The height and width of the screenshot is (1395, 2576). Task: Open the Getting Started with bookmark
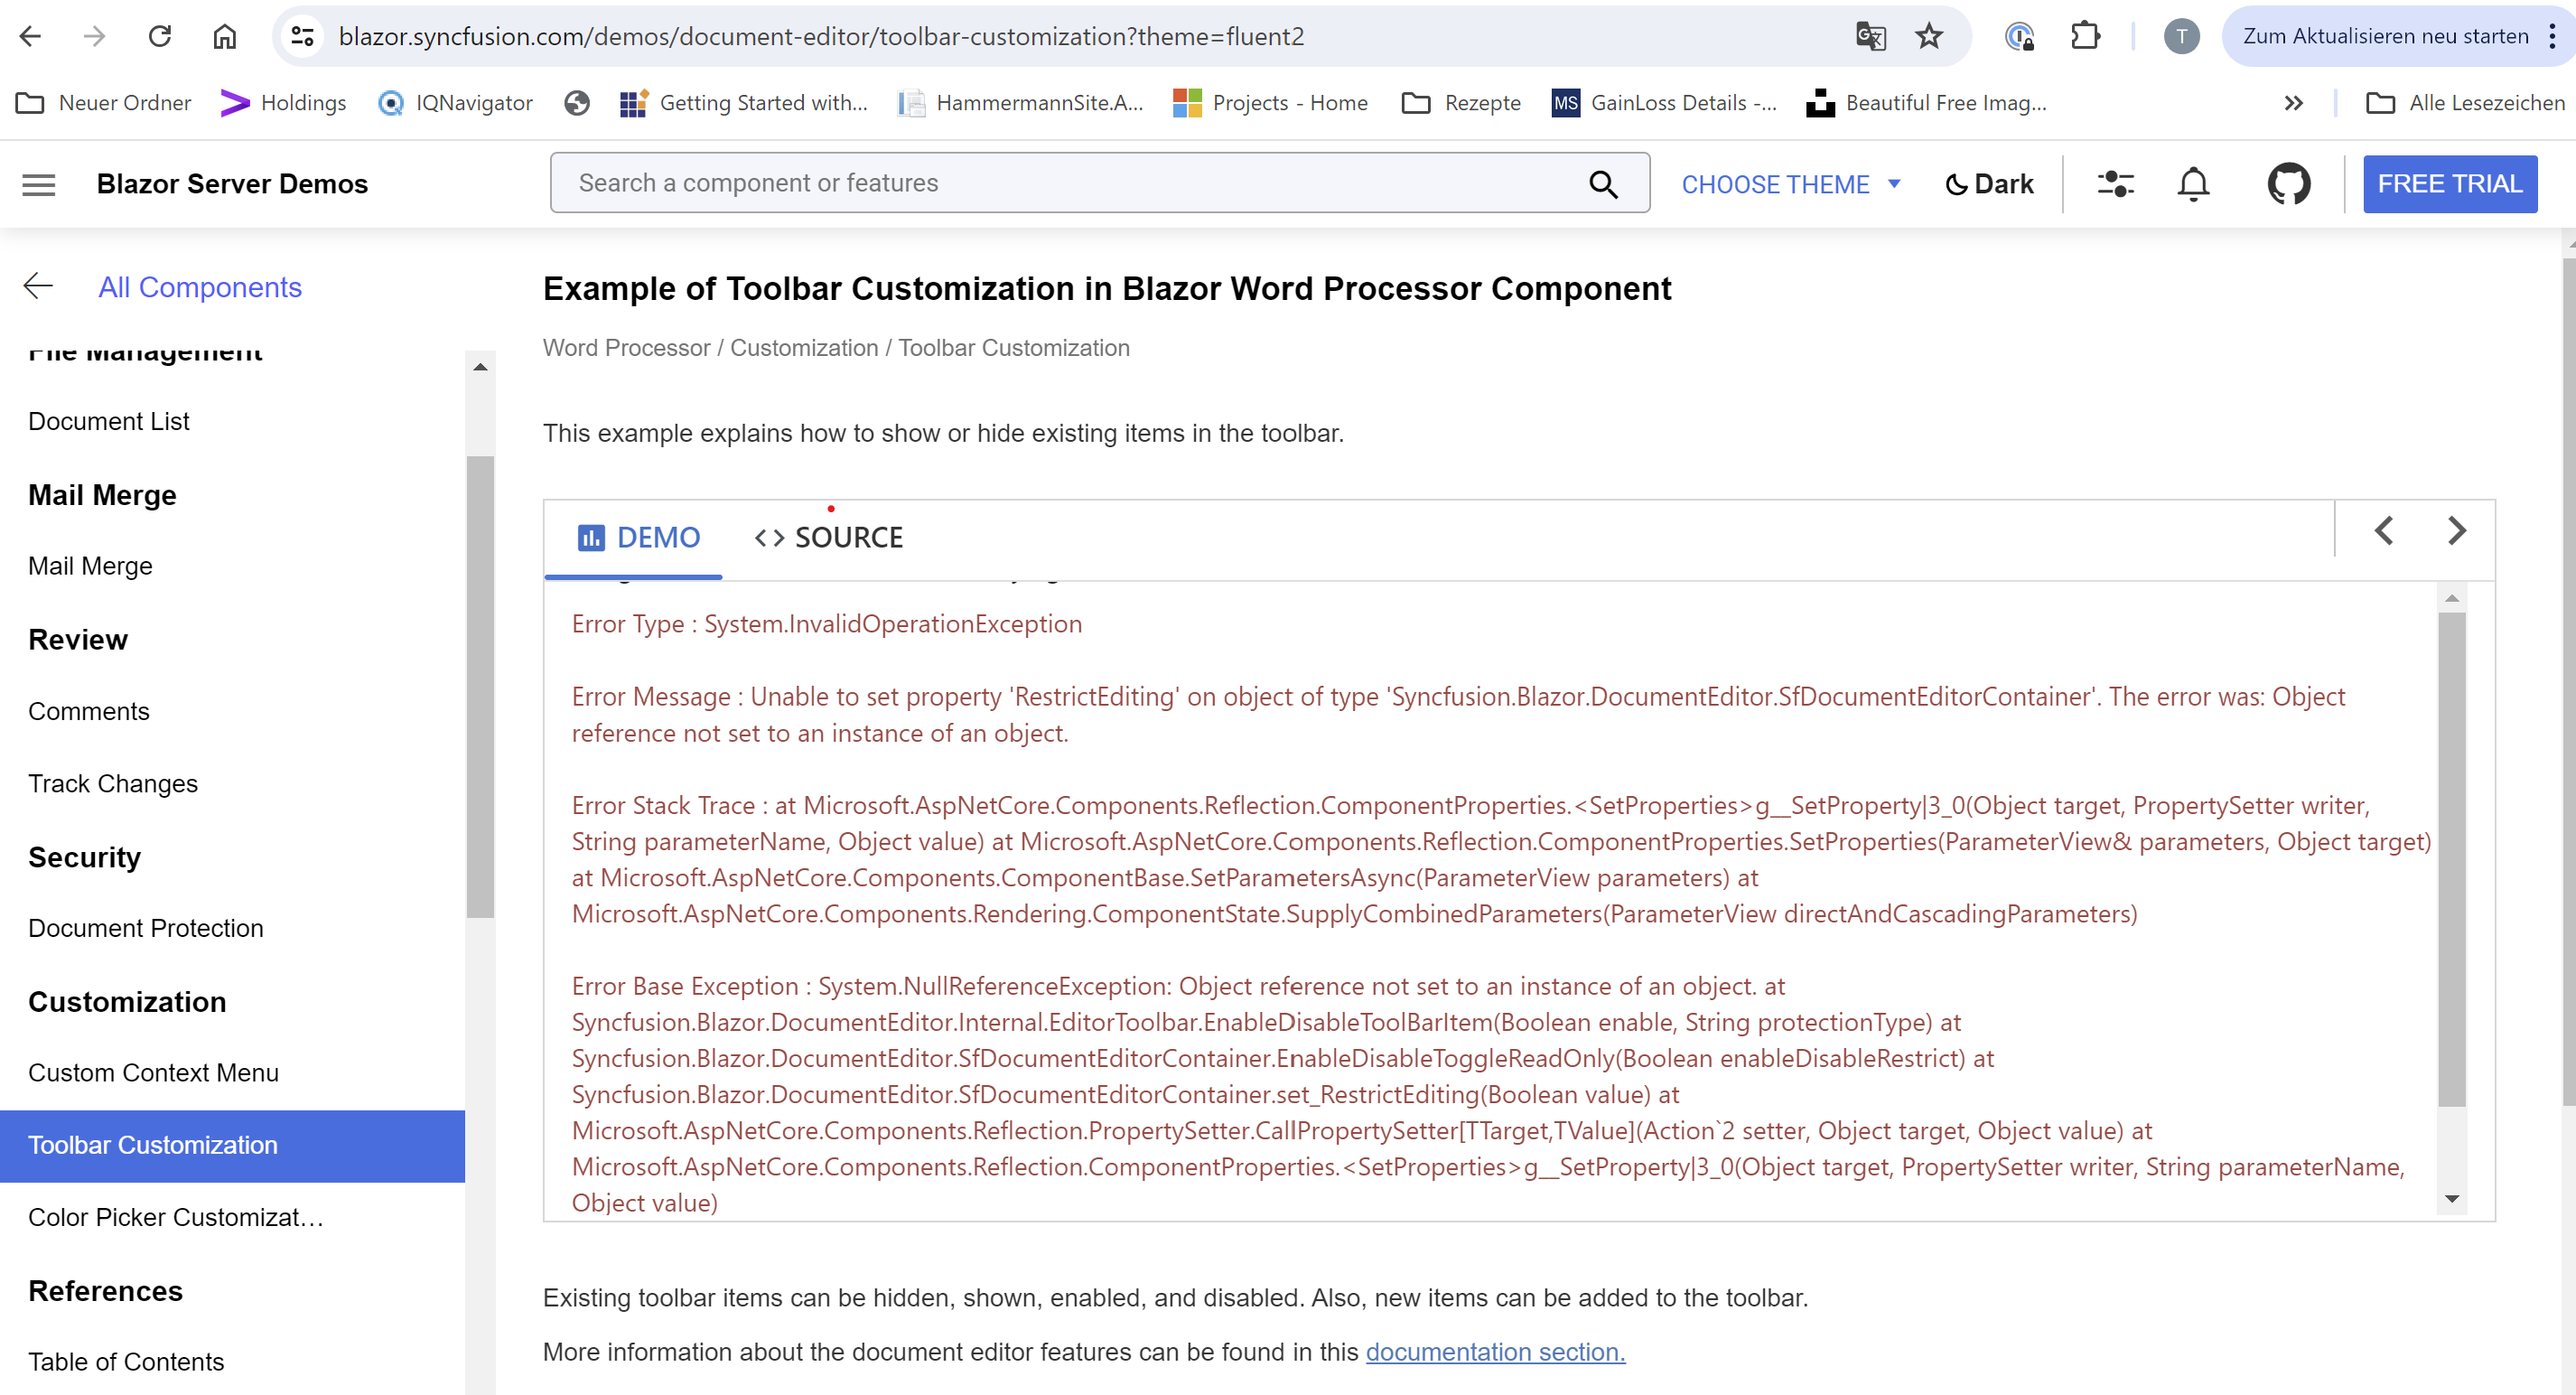(743, 103)
